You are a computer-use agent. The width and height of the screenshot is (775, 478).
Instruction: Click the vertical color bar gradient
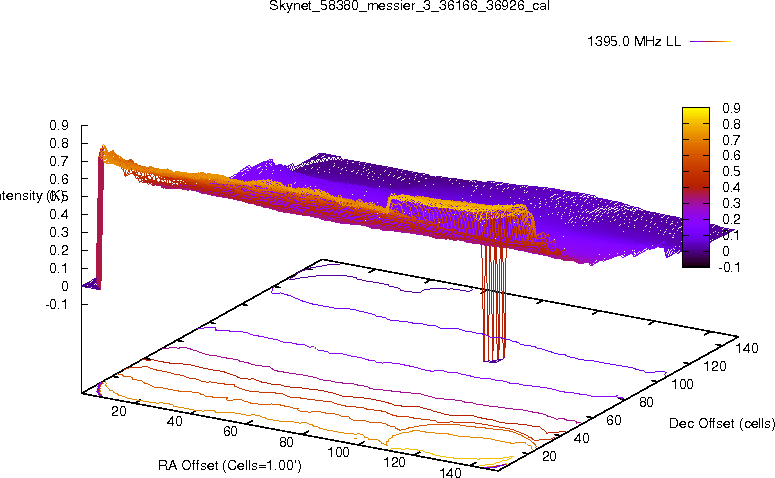point(695,187)
